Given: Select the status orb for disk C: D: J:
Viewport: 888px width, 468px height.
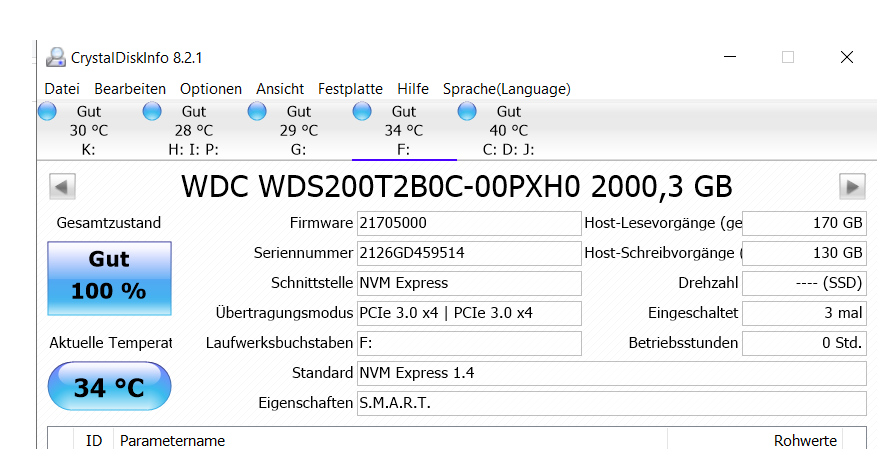Looking at the screenshot, I should pos(467,111).
